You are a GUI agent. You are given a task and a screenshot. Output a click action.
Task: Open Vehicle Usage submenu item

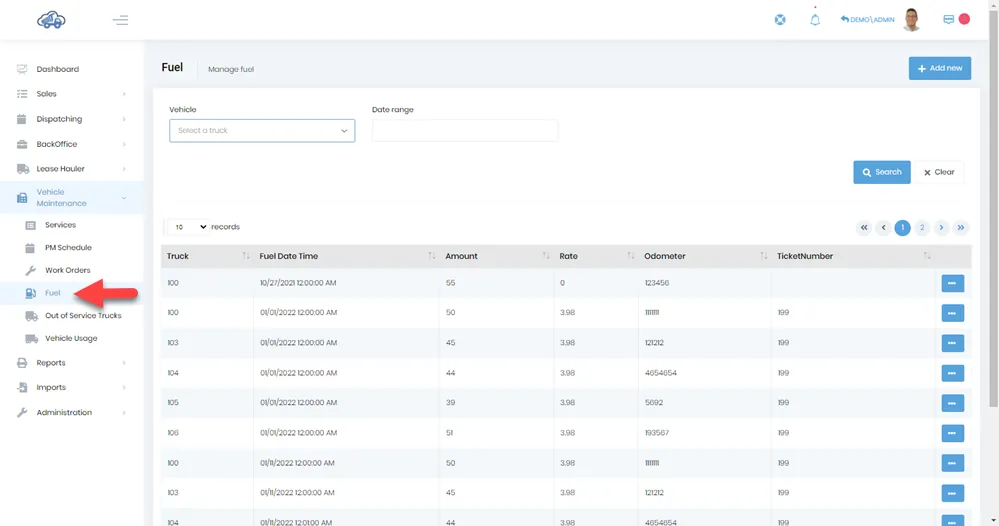click(71, 338)
